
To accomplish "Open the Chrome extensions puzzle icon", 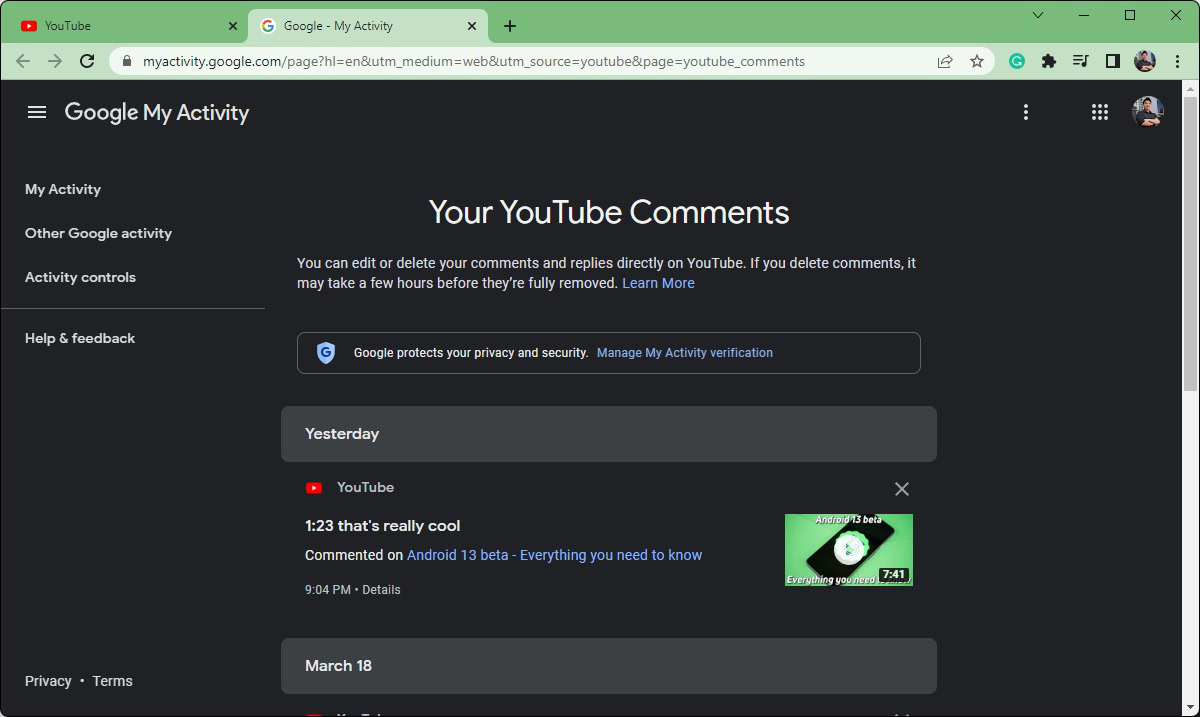I will click(x=1048, y=61).
